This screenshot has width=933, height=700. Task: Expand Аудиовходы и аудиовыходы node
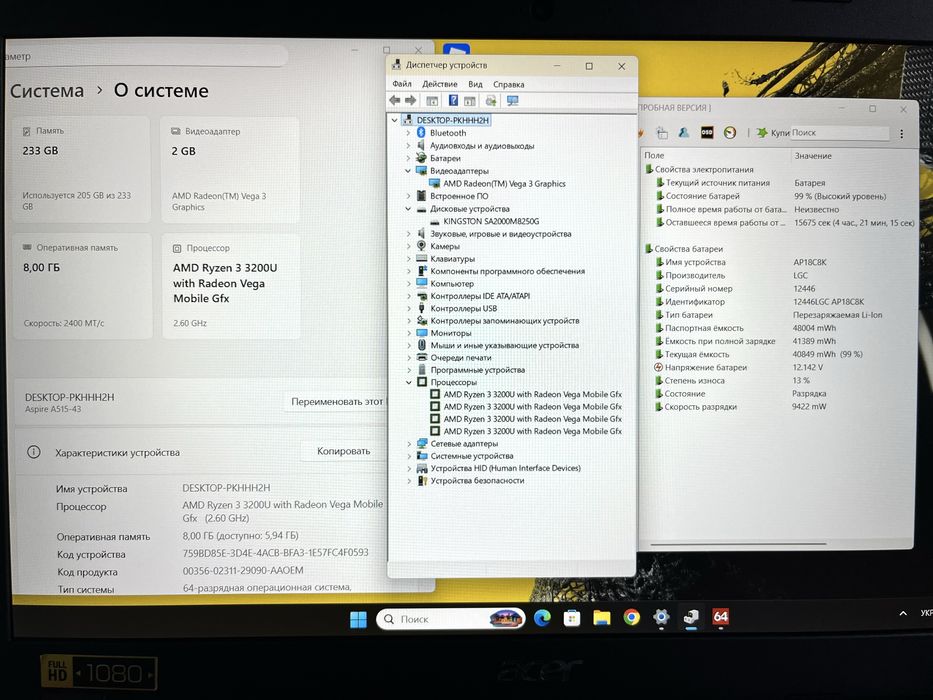click(408, 146)
